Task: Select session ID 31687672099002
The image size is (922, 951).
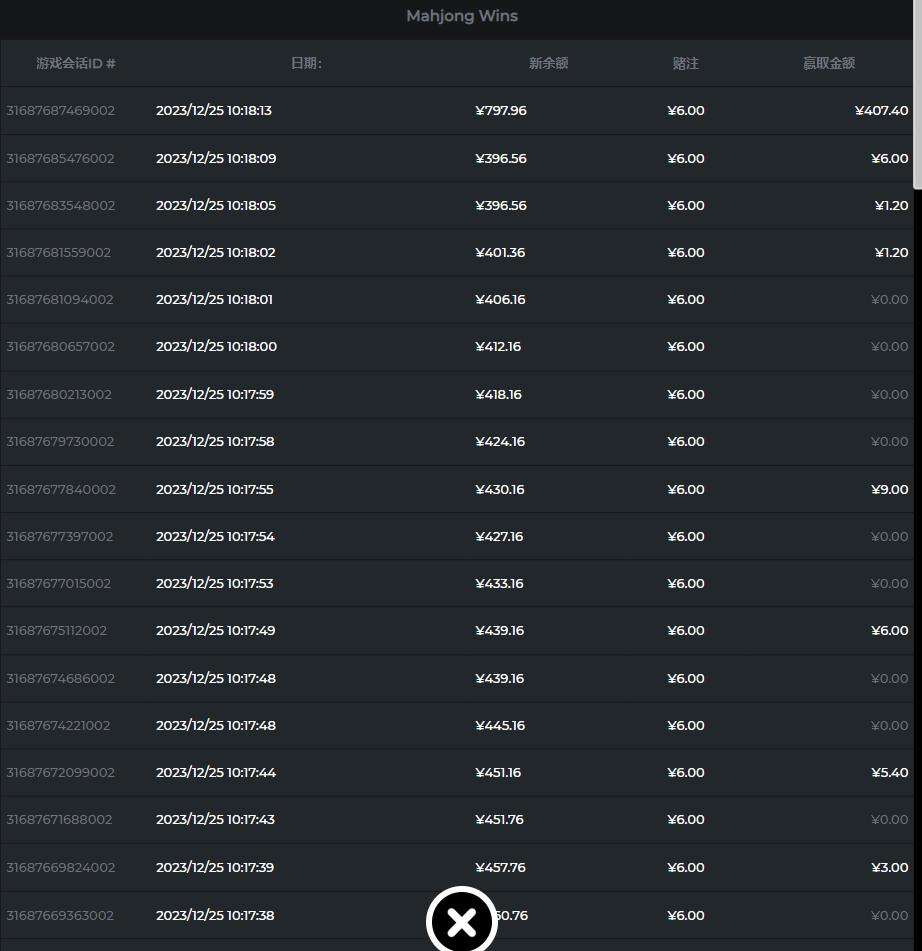Action: pos(61,773)
